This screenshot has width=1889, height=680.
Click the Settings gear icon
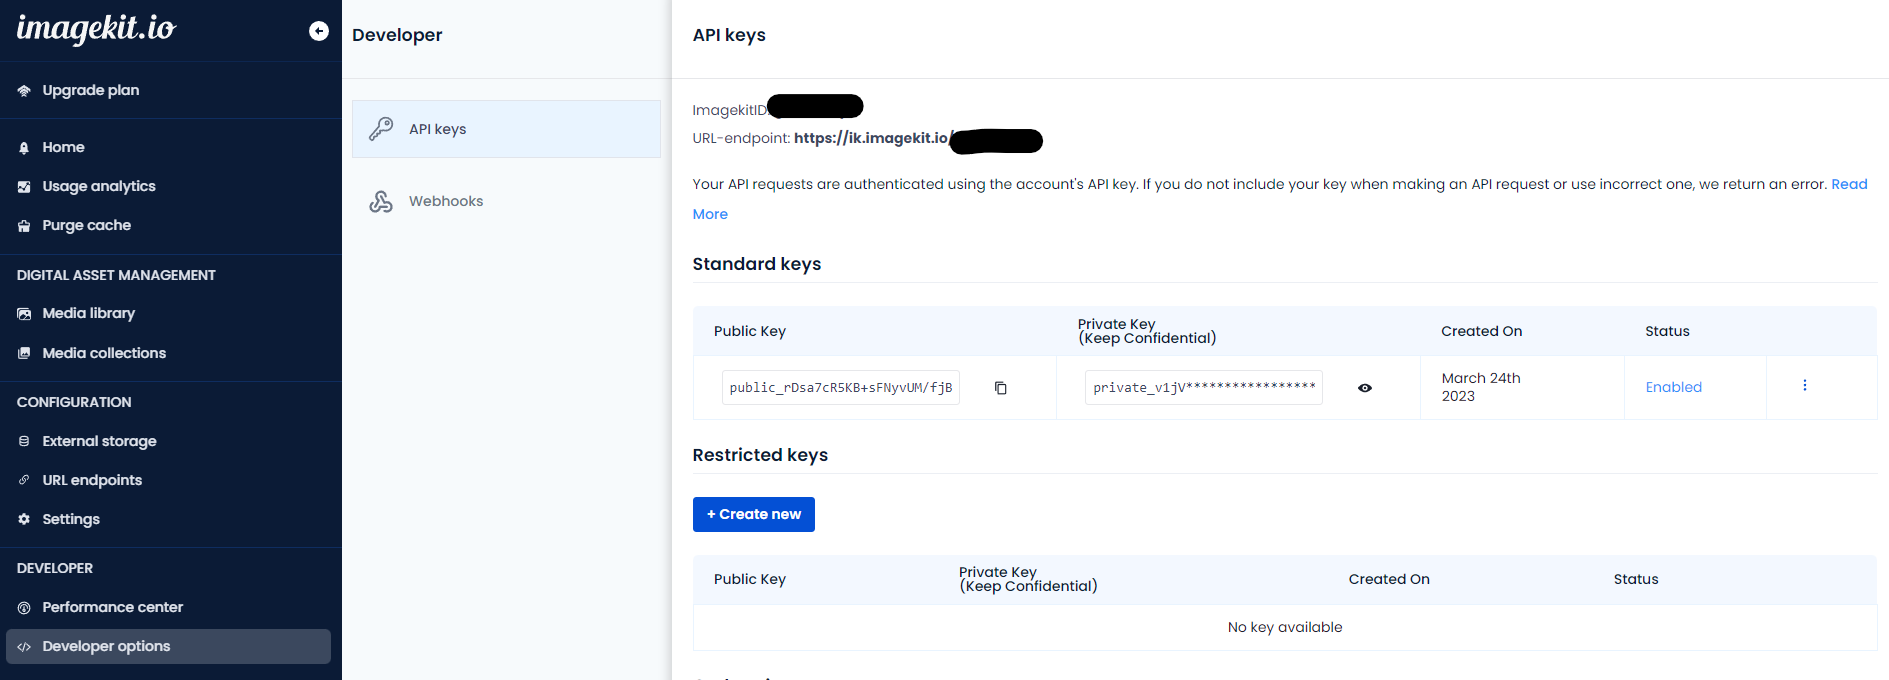pos(24,519)
